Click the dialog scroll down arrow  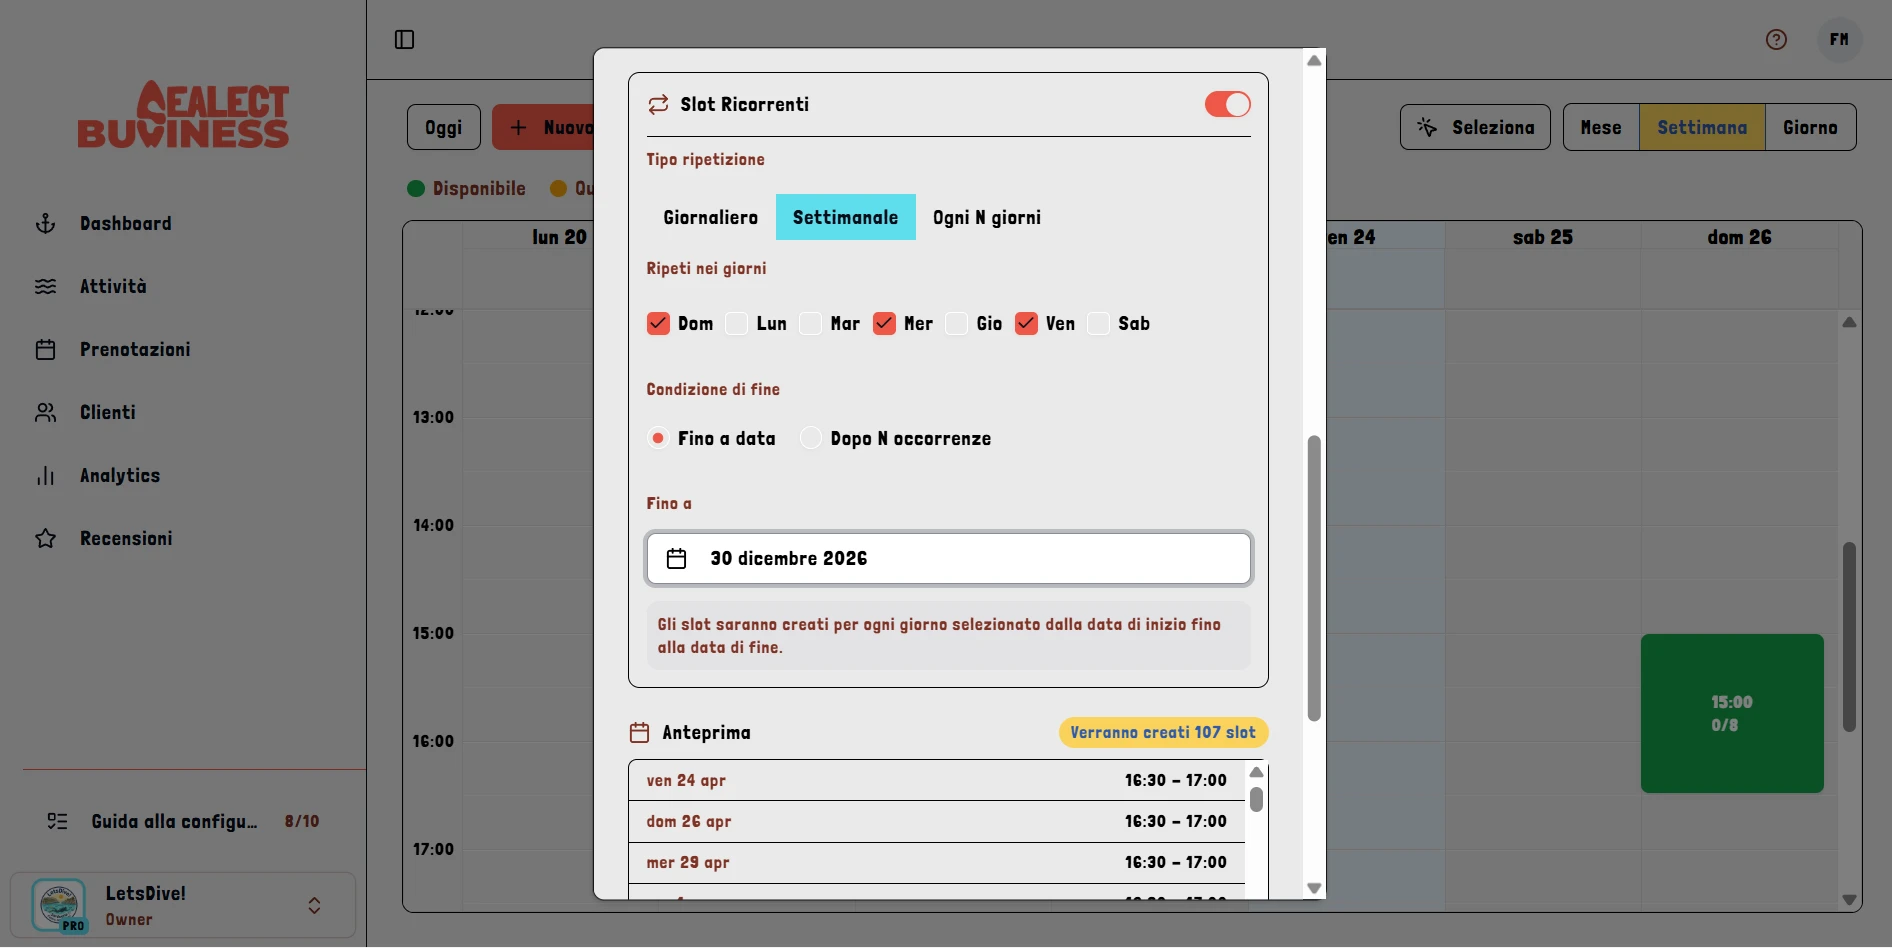1315,888
